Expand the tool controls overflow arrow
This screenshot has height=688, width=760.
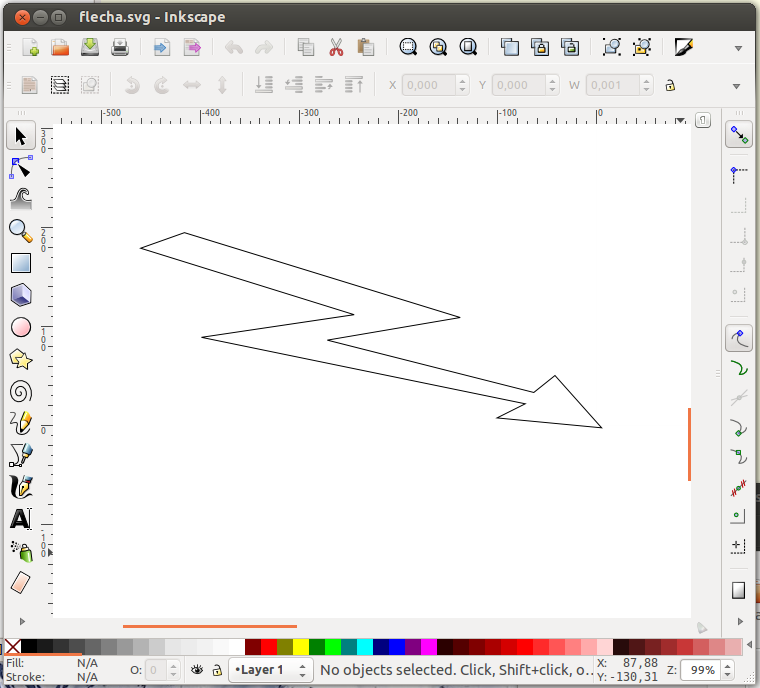pyautogui.click(x=738, y=86)
